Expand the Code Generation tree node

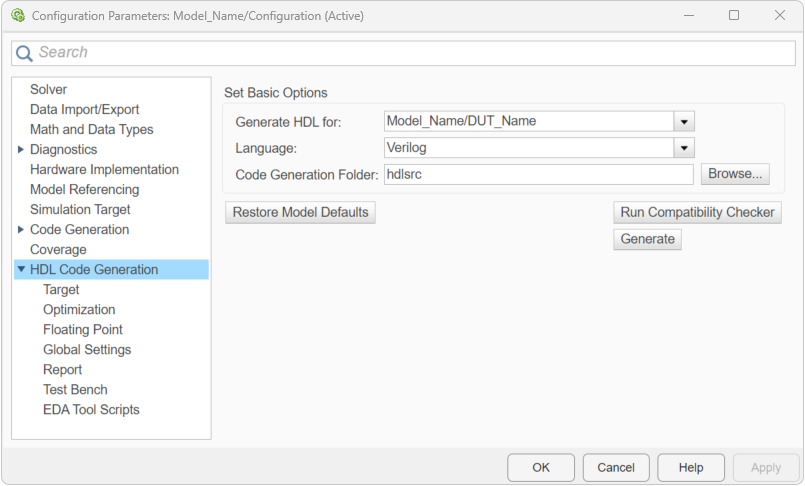click(x=21, y=230)
